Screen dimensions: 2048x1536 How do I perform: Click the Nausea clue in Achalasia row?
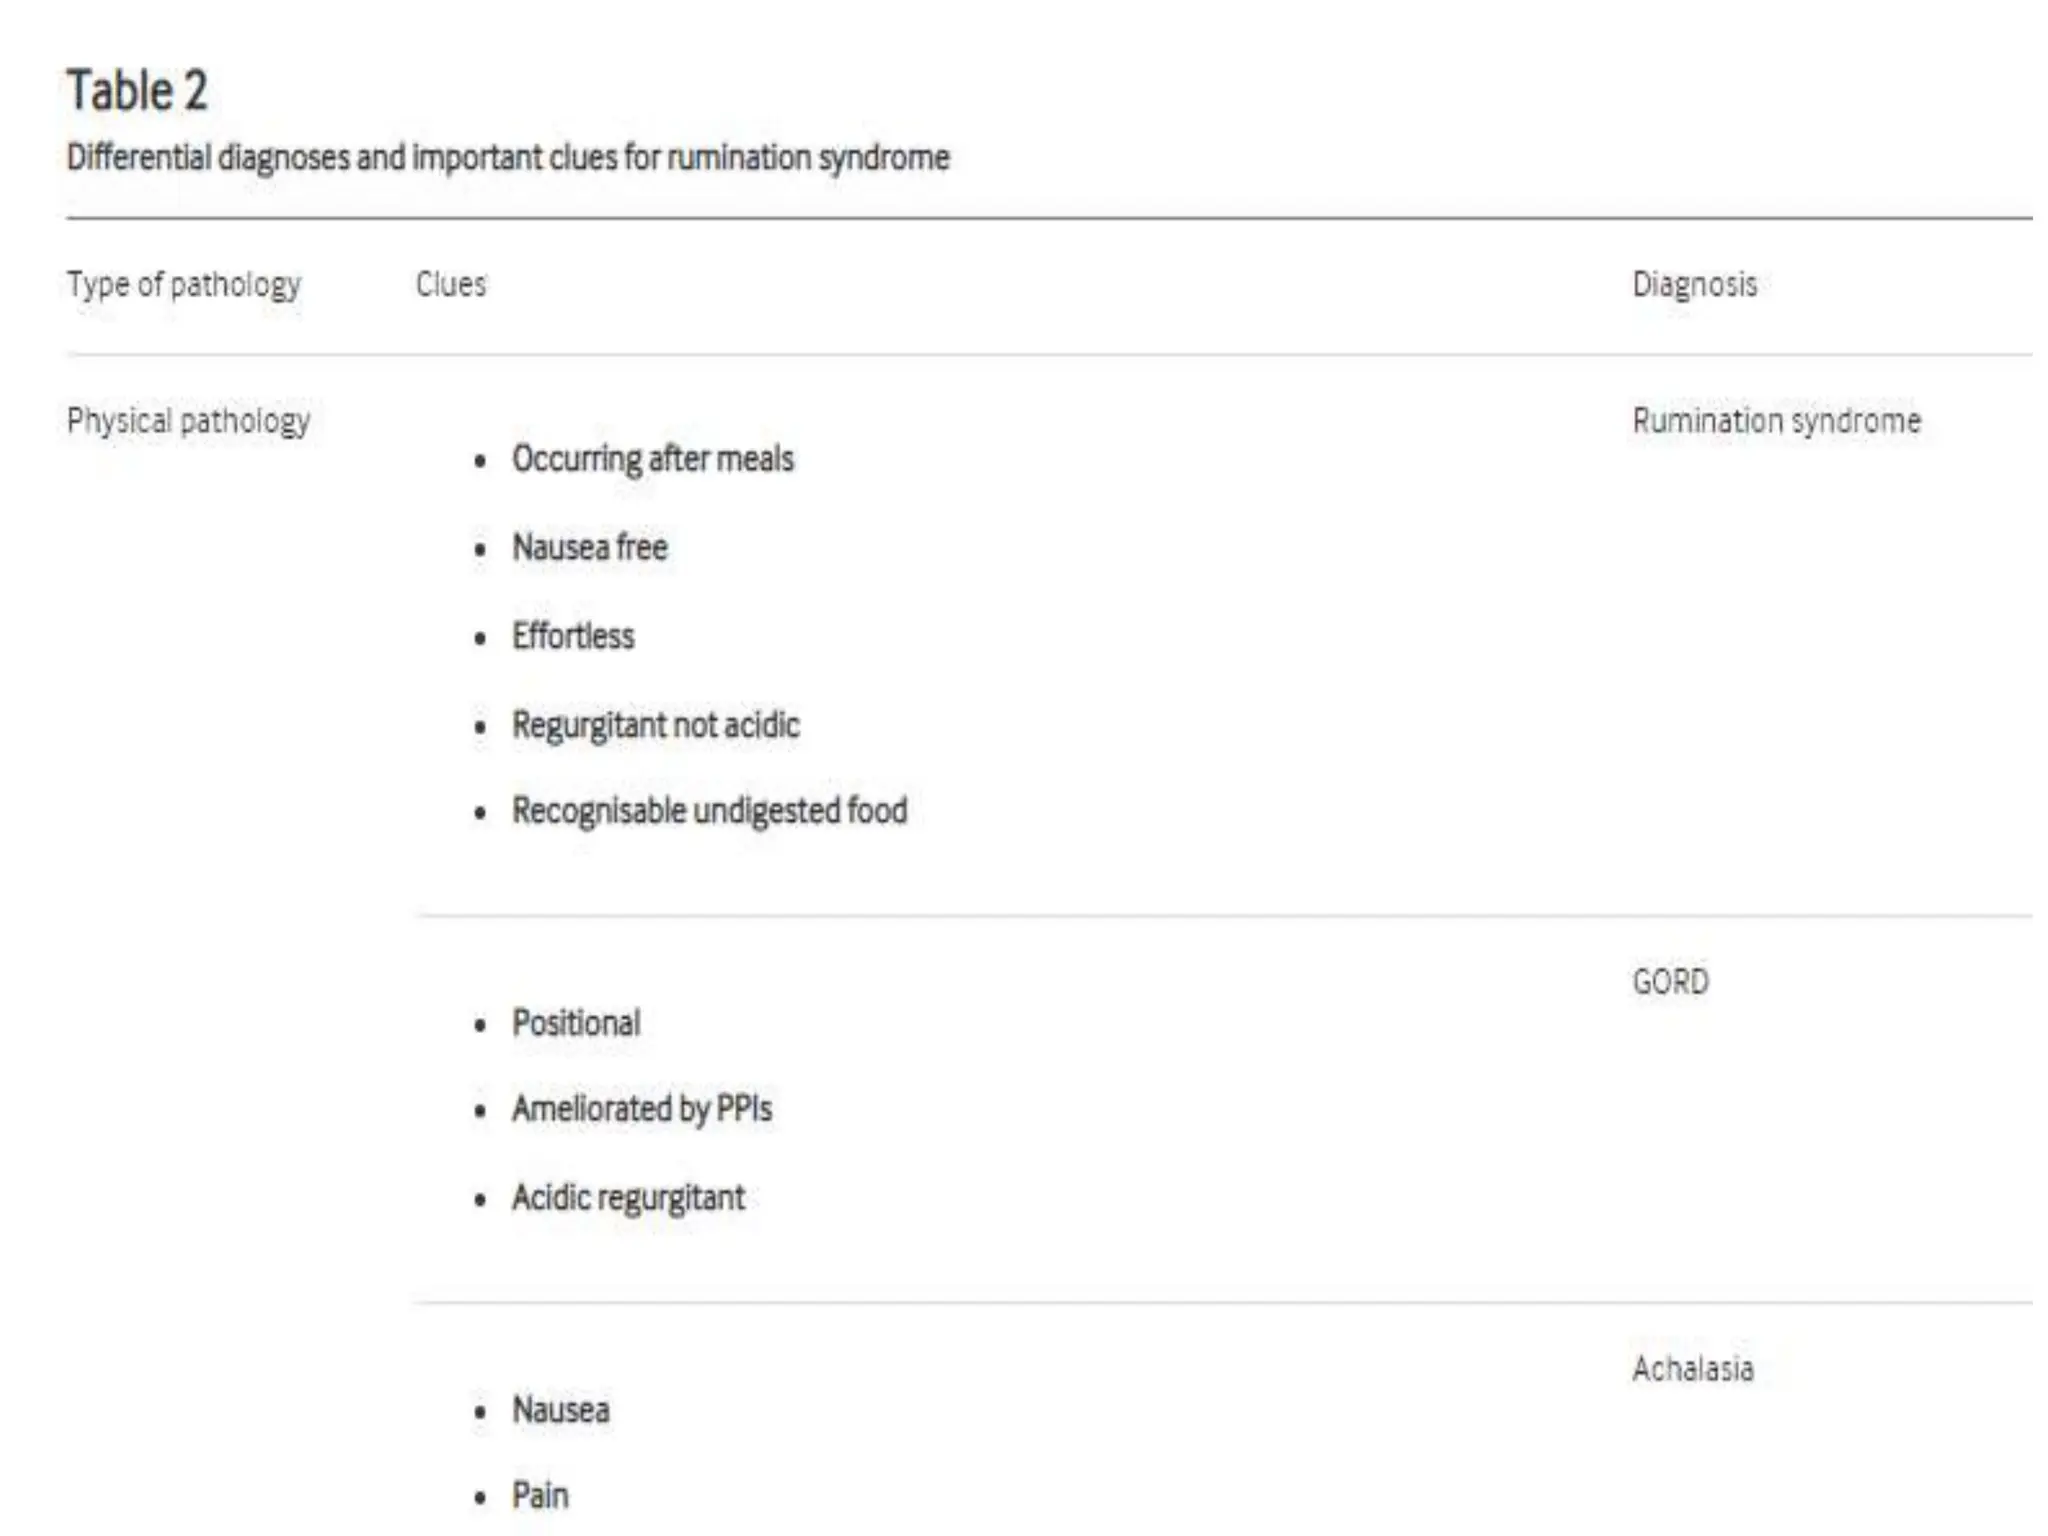point(560,1410)
